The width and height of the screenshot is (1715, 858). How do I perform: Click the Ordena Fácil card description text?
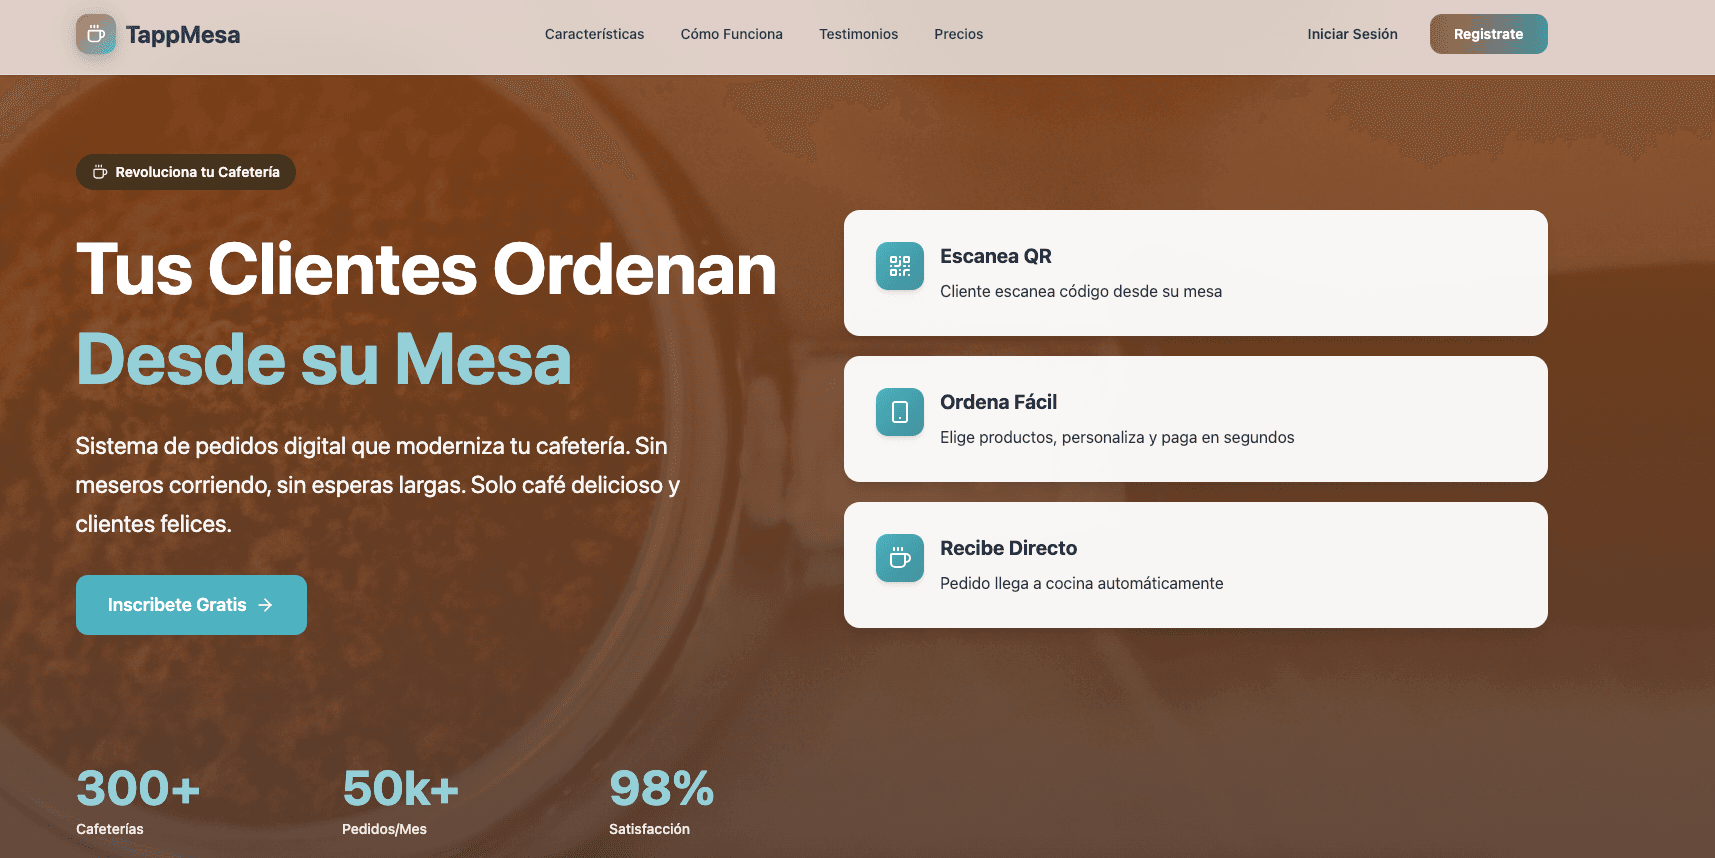[x=1116, y=437]
